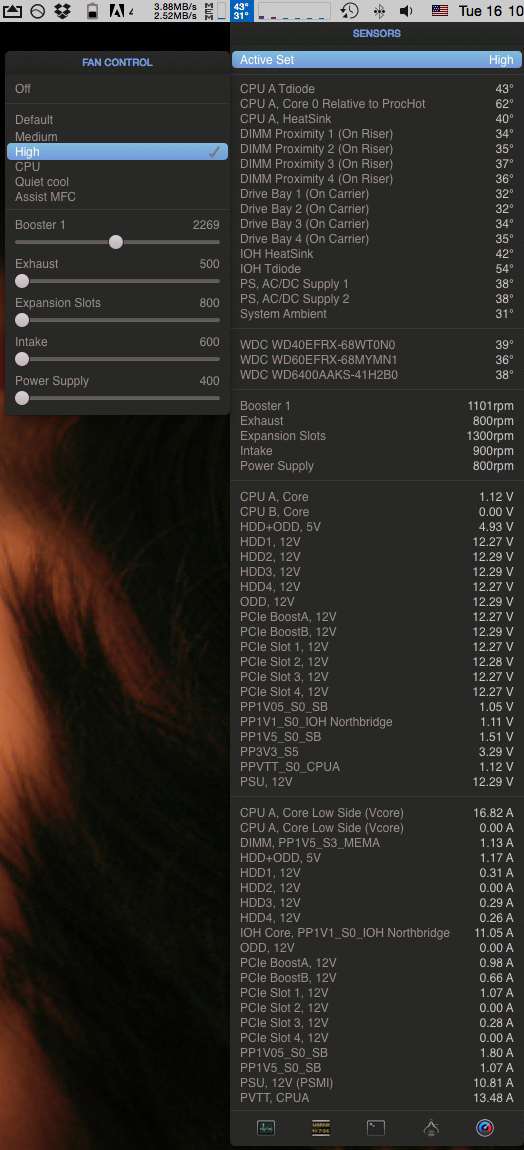This screenshot has width=524, height=1150.
Task: Click the Booster 1 1101rpm fan row
Action: (376, 406)
